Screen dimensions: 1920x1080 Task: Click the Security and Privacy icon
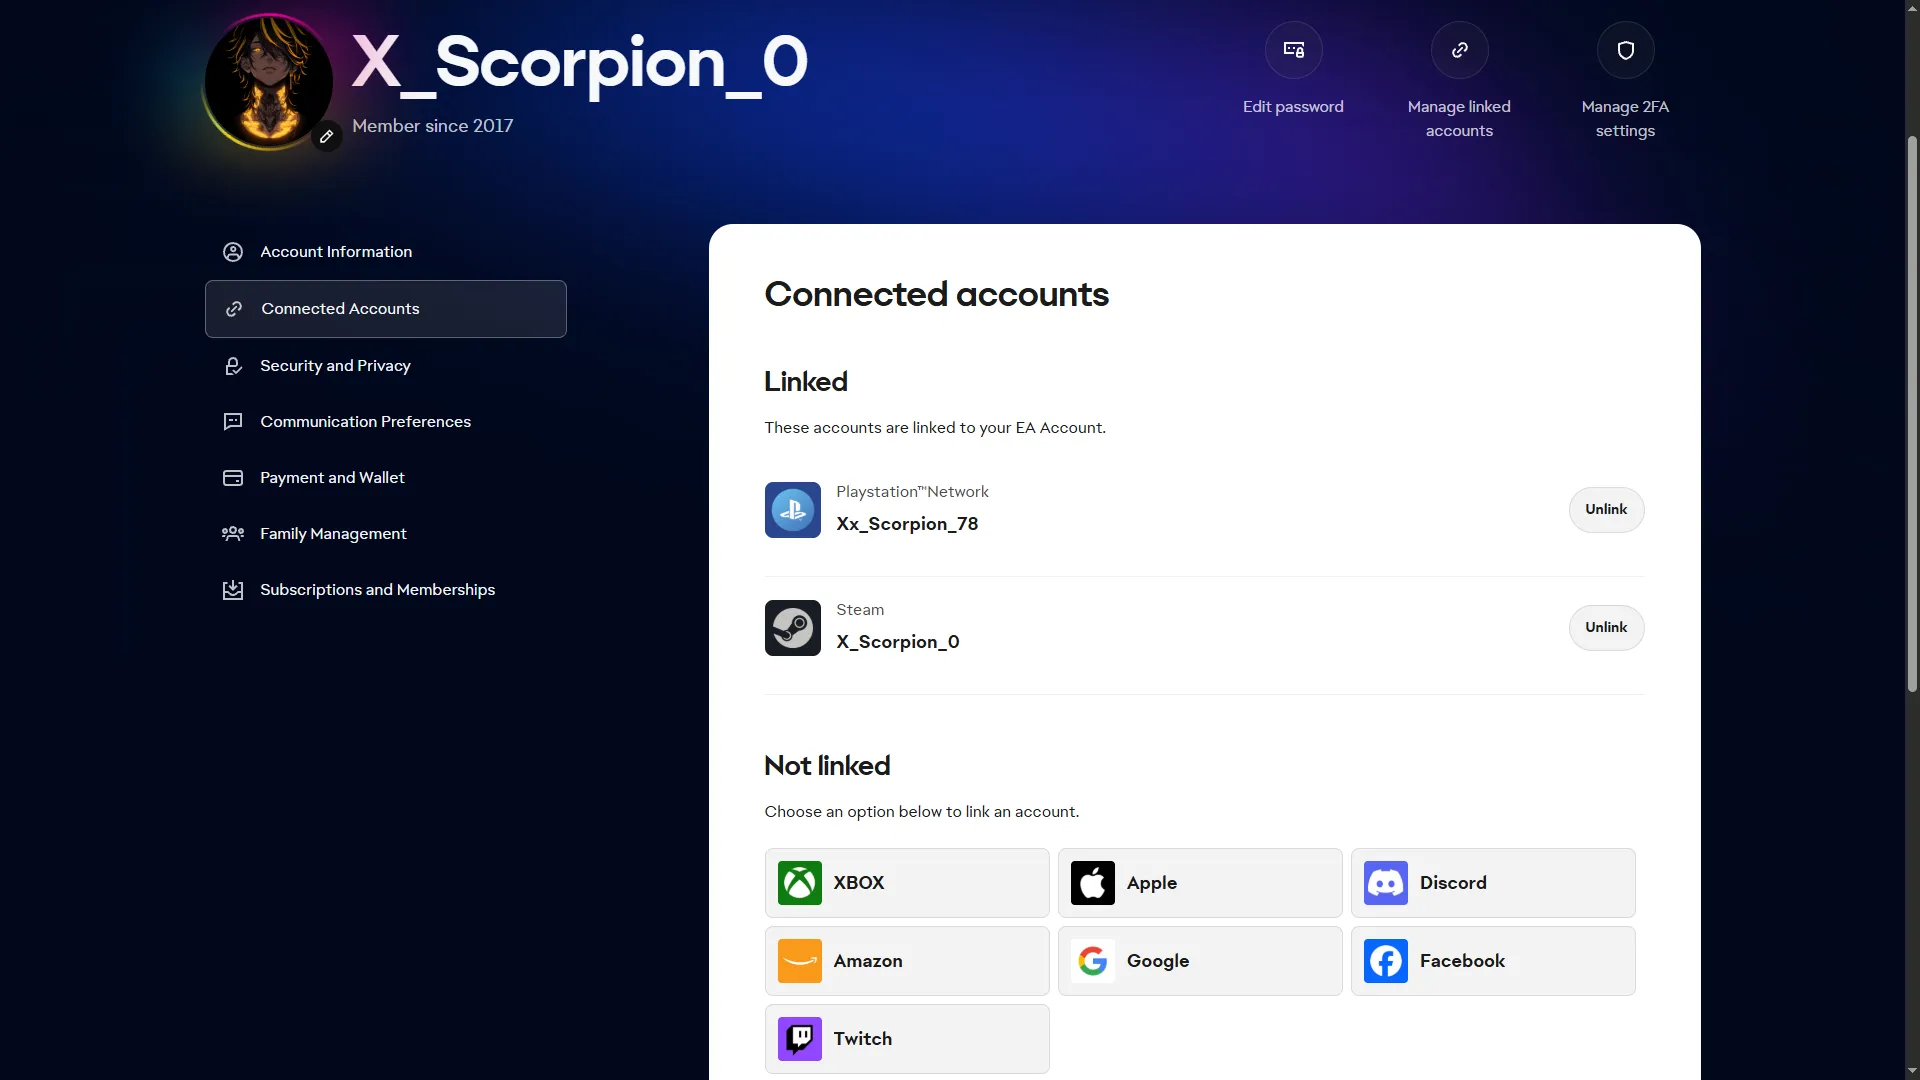[x=233, y=366]
